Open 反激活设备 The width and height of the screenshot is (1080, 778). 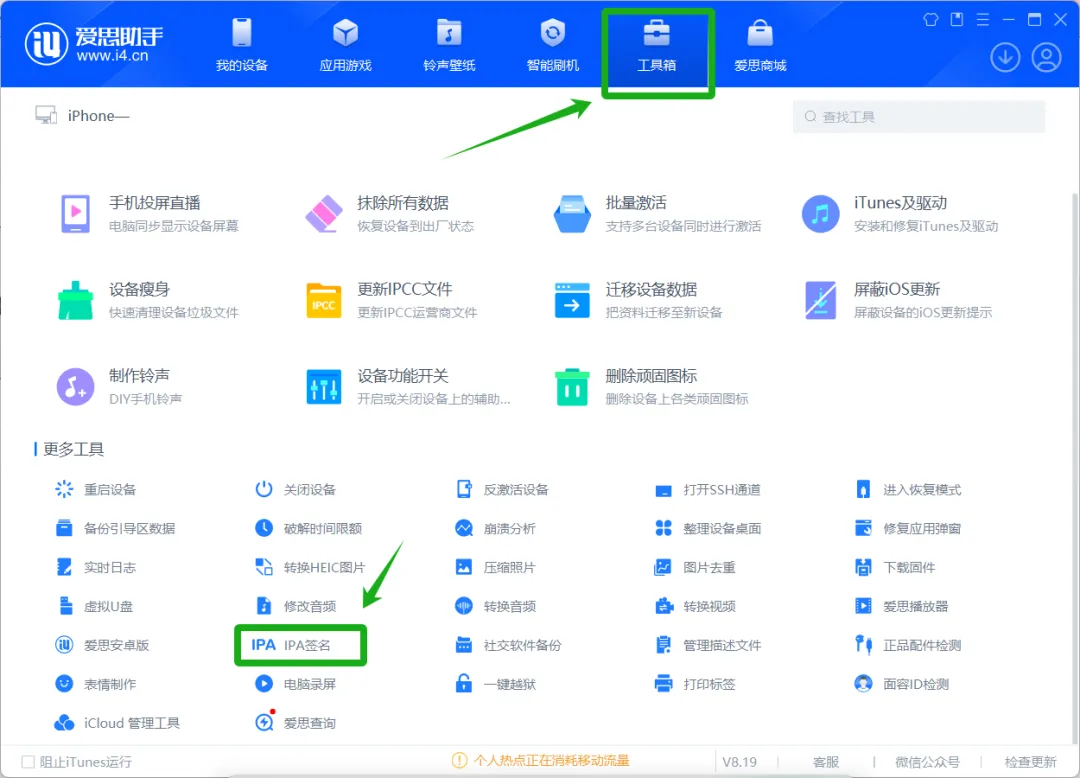pyautogui.click(x=502, y=490)
